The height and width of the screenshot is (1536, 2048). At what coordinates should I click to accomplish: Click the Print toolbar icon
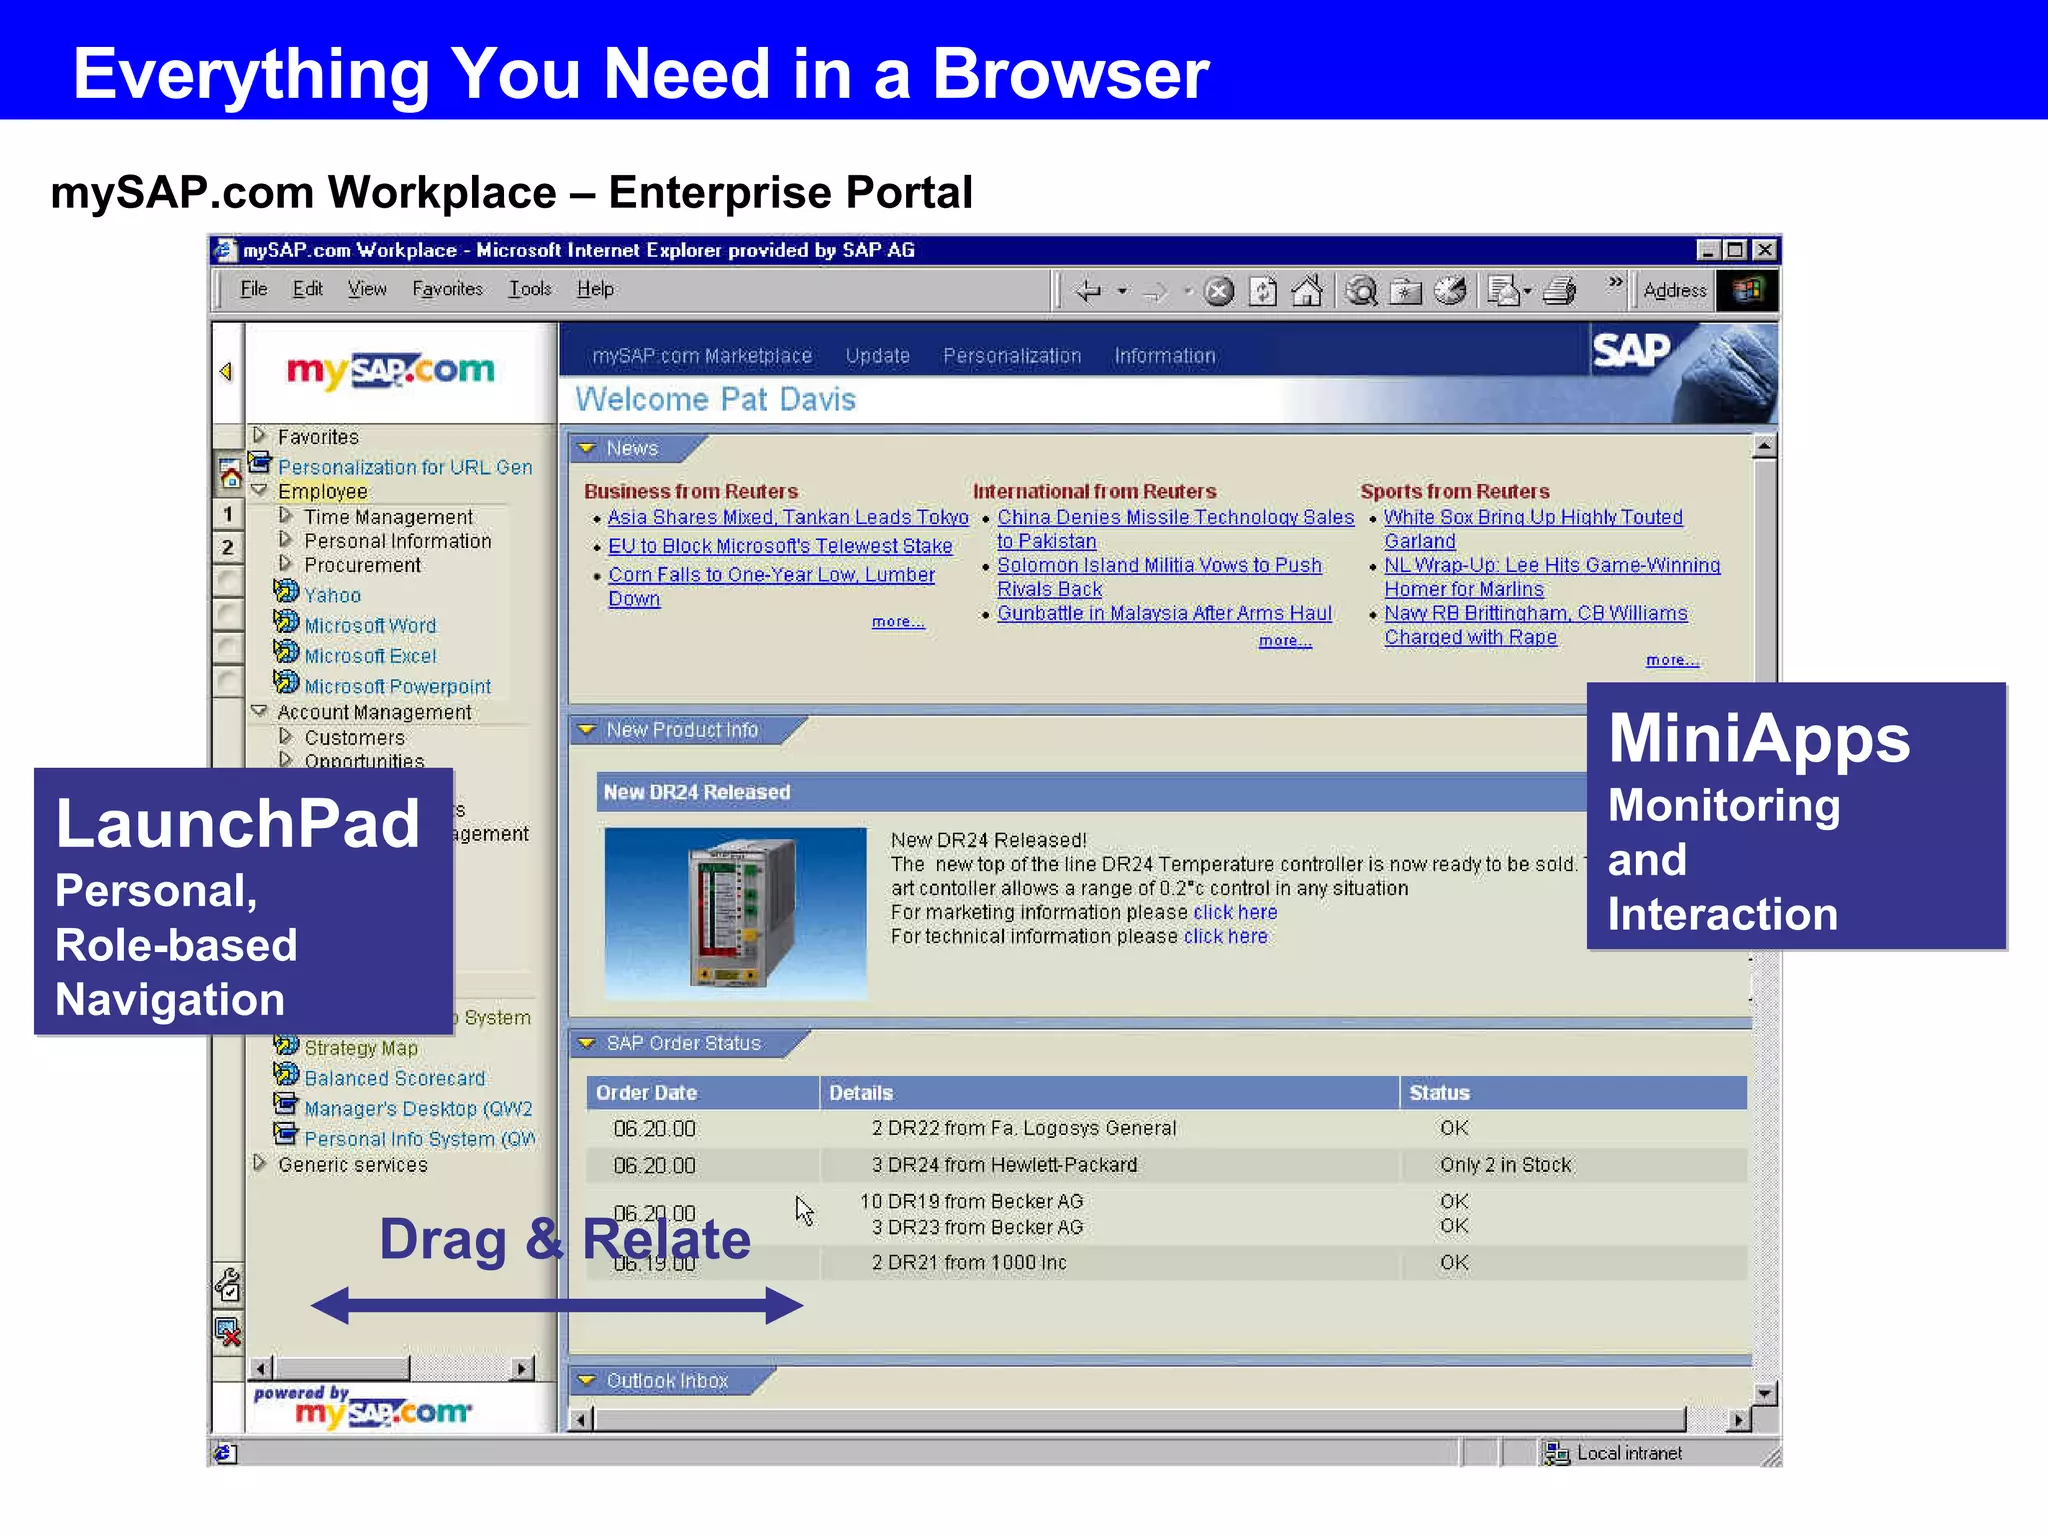click(x=1560, y=291)
